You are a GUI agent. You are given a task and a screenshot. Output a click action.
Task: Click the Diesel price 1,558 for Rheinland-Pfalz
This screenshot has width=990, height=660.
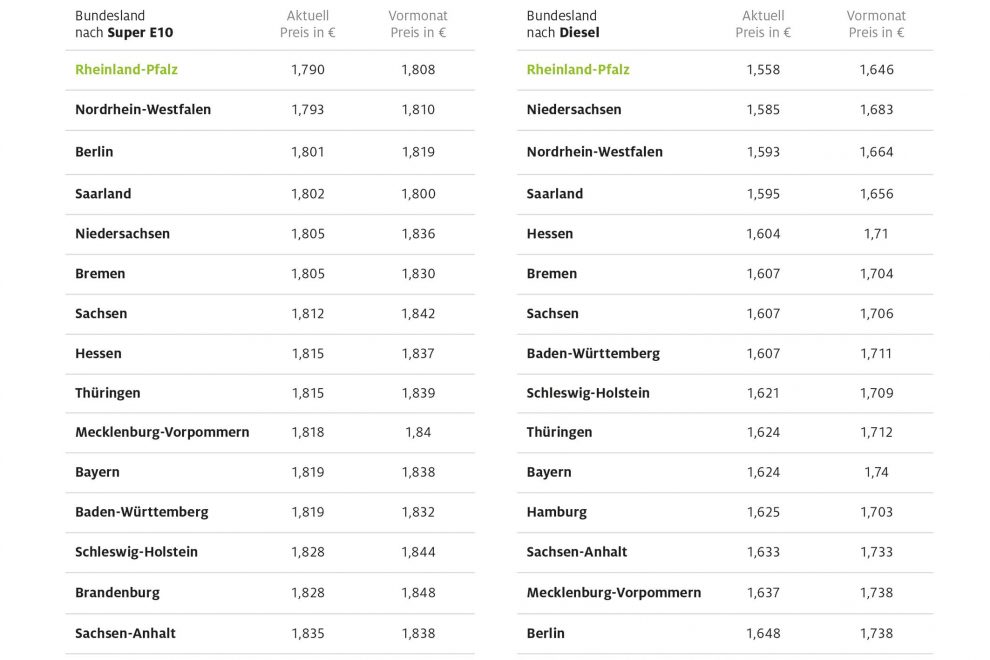(763, 70)
